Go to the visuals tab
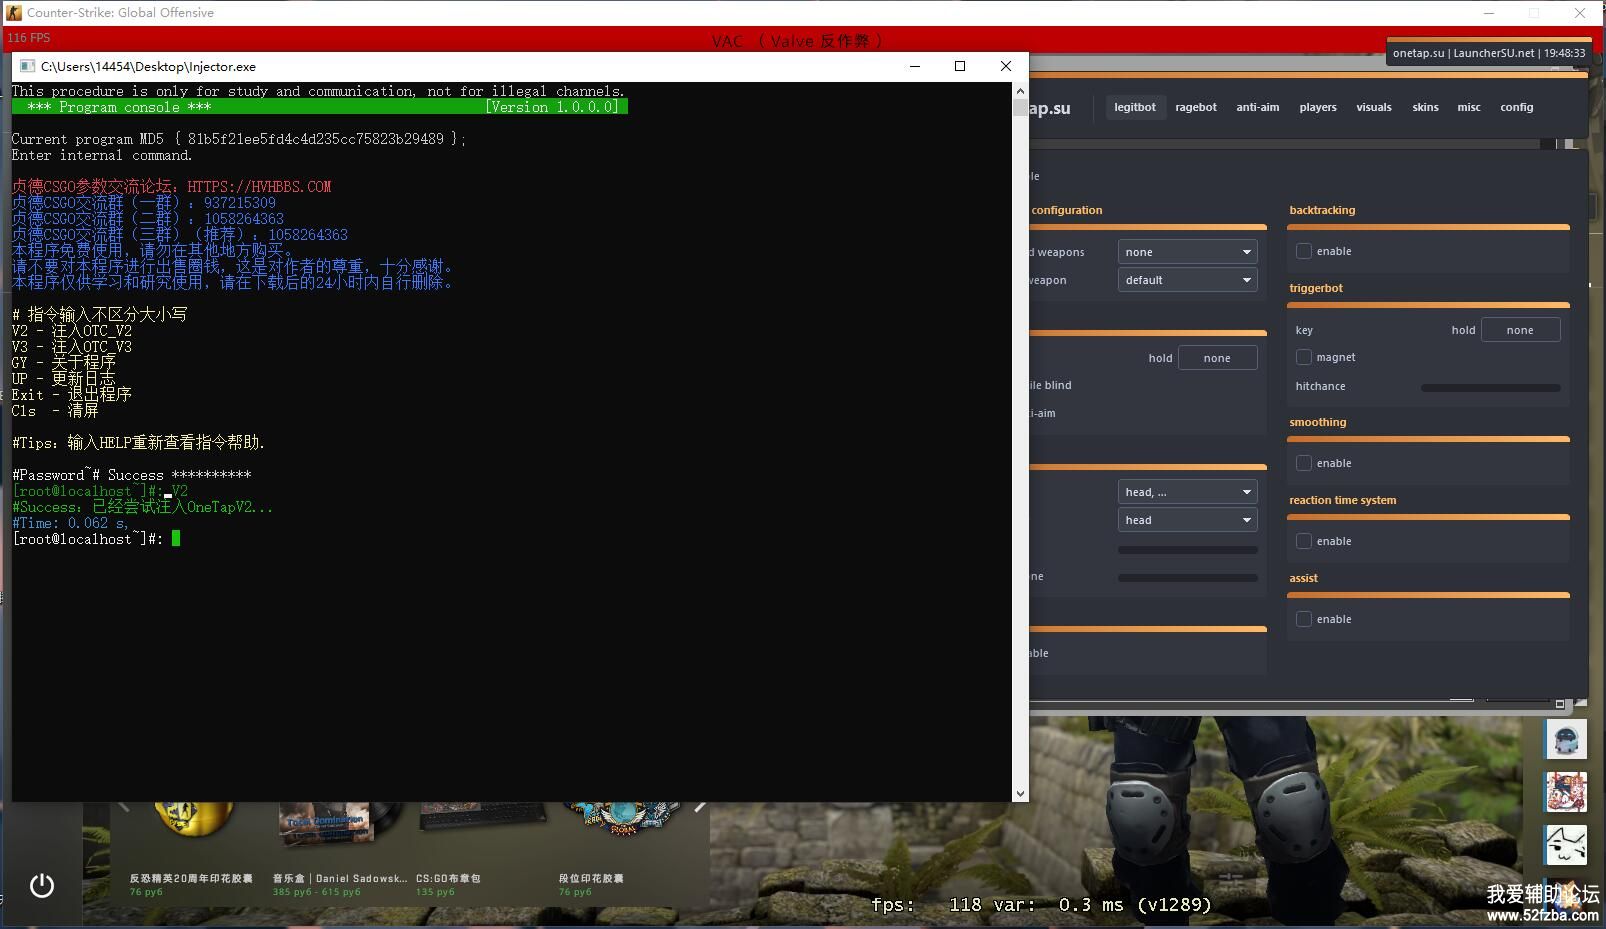 point(1374,107)
